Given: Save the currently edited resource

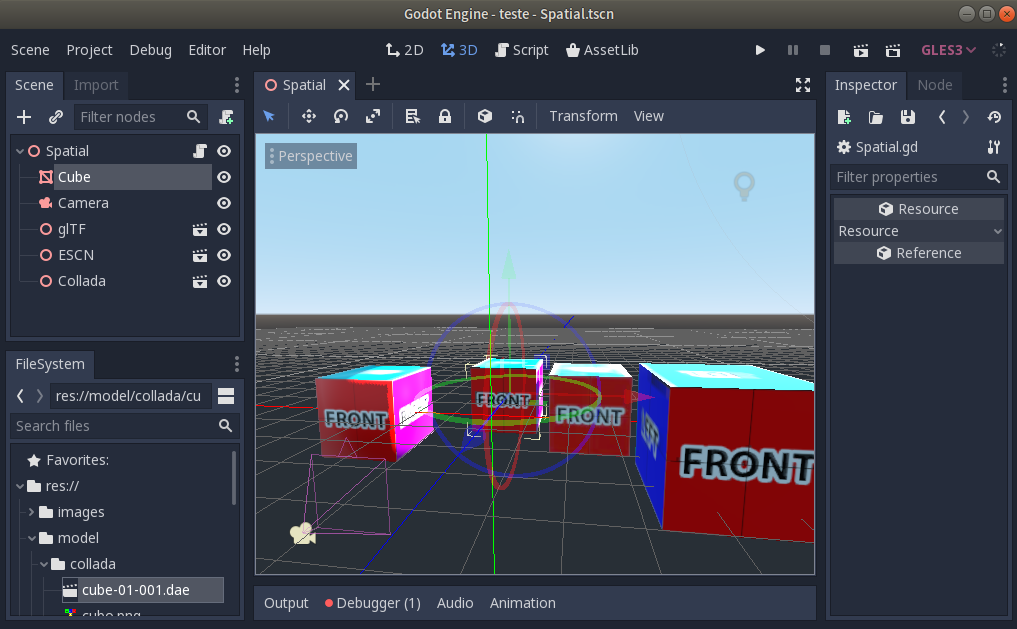Looking at the screenshot, I should click(x=908, y=117).
